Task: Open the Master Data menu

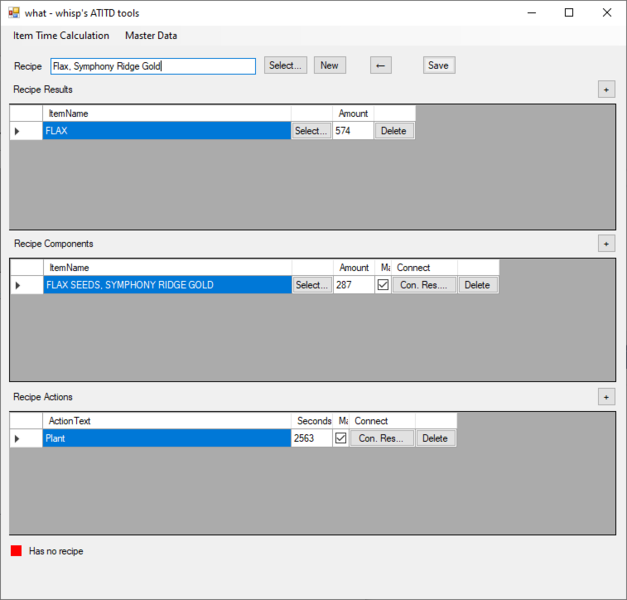Action: (151, 36)
